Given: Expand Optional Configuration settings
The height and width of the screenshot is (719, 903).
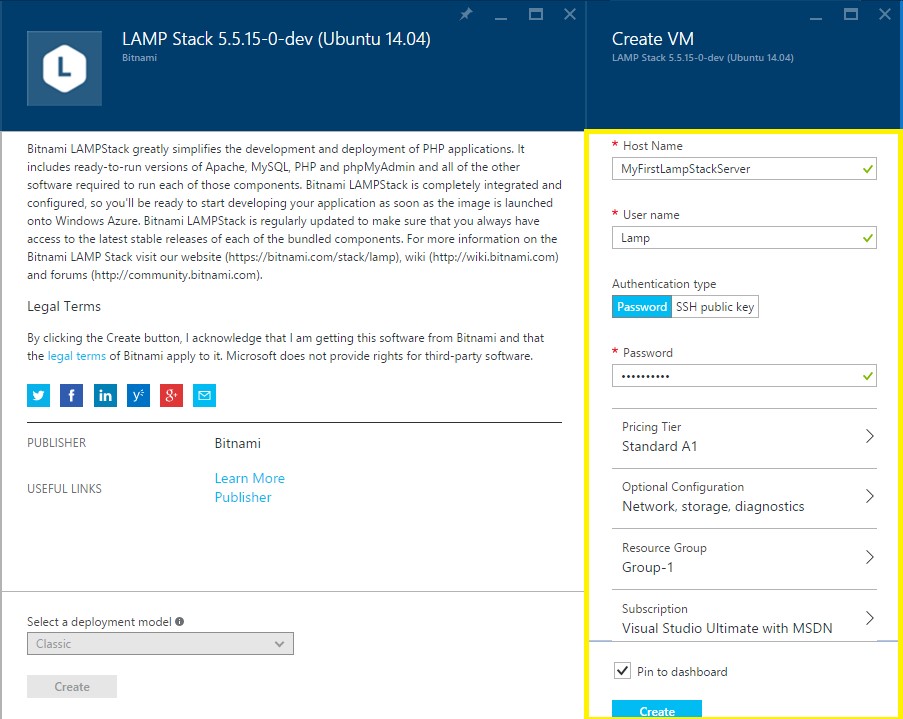Looking at the screenshot, I should click(744, 497).
